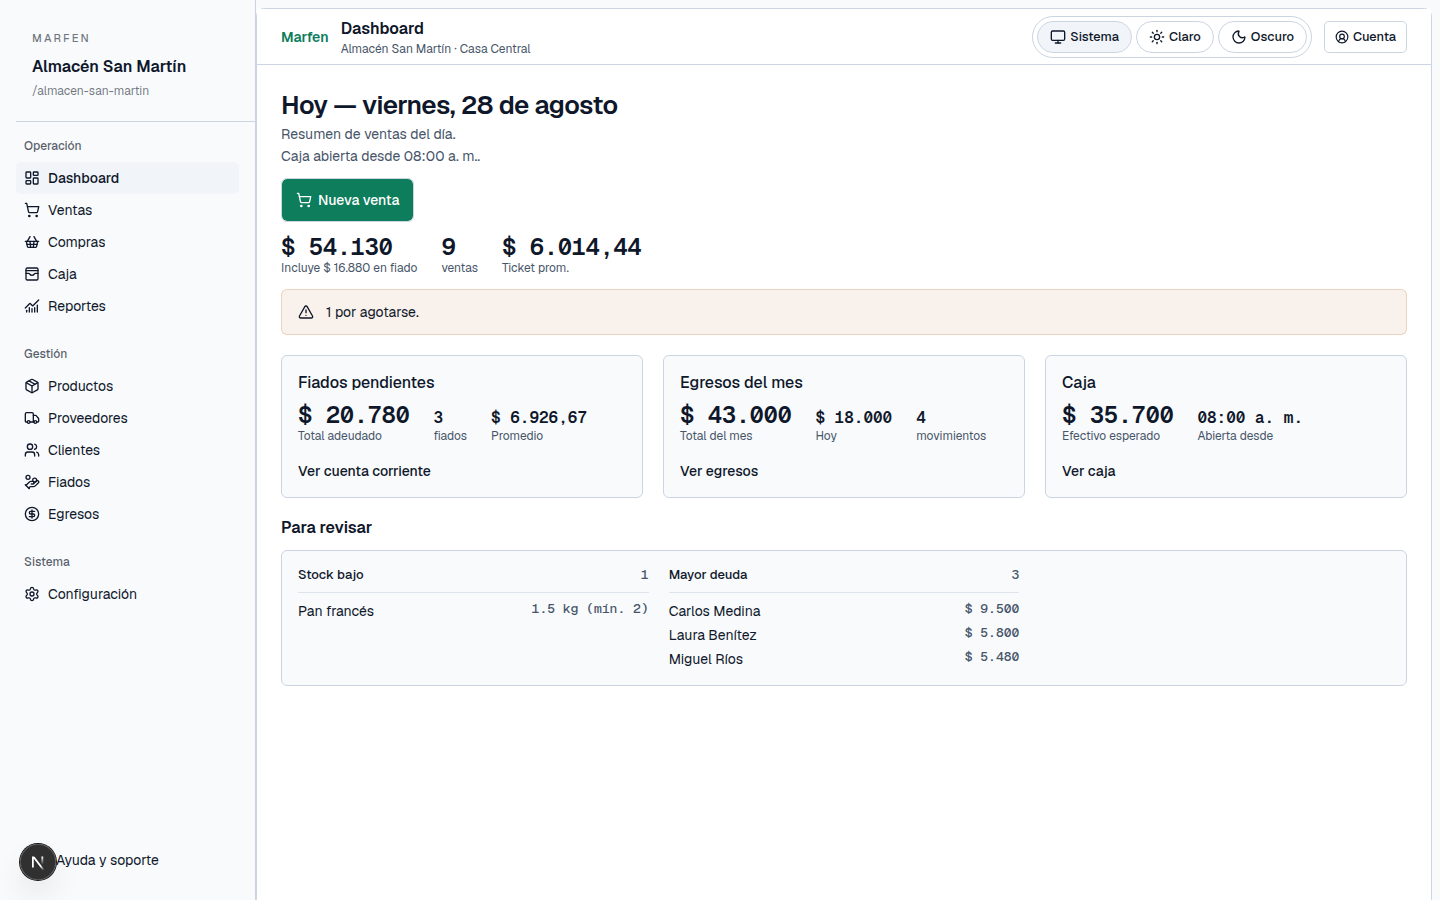Open Ayuda y soporte
Screen dimensions: 1440x900
tap(107, 860)
